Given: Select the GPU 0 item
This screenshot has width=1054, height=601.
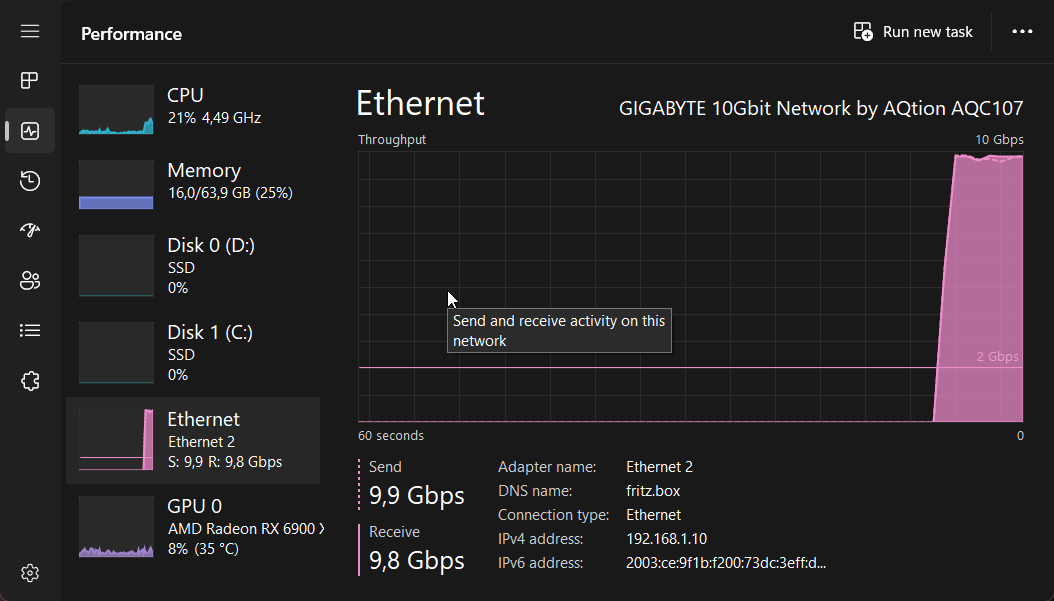Looking at the screenshot, I should click(x=193, y=527).
